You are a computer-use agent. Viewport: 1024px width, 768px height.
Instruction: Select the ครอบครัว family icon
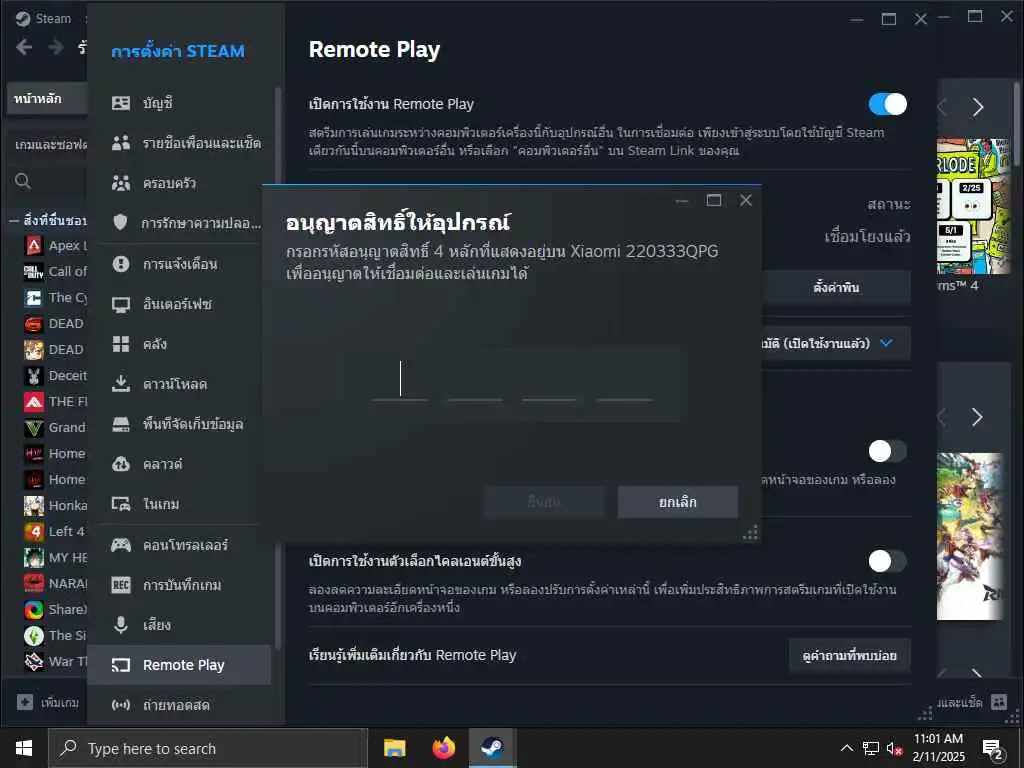coord(121,184)
